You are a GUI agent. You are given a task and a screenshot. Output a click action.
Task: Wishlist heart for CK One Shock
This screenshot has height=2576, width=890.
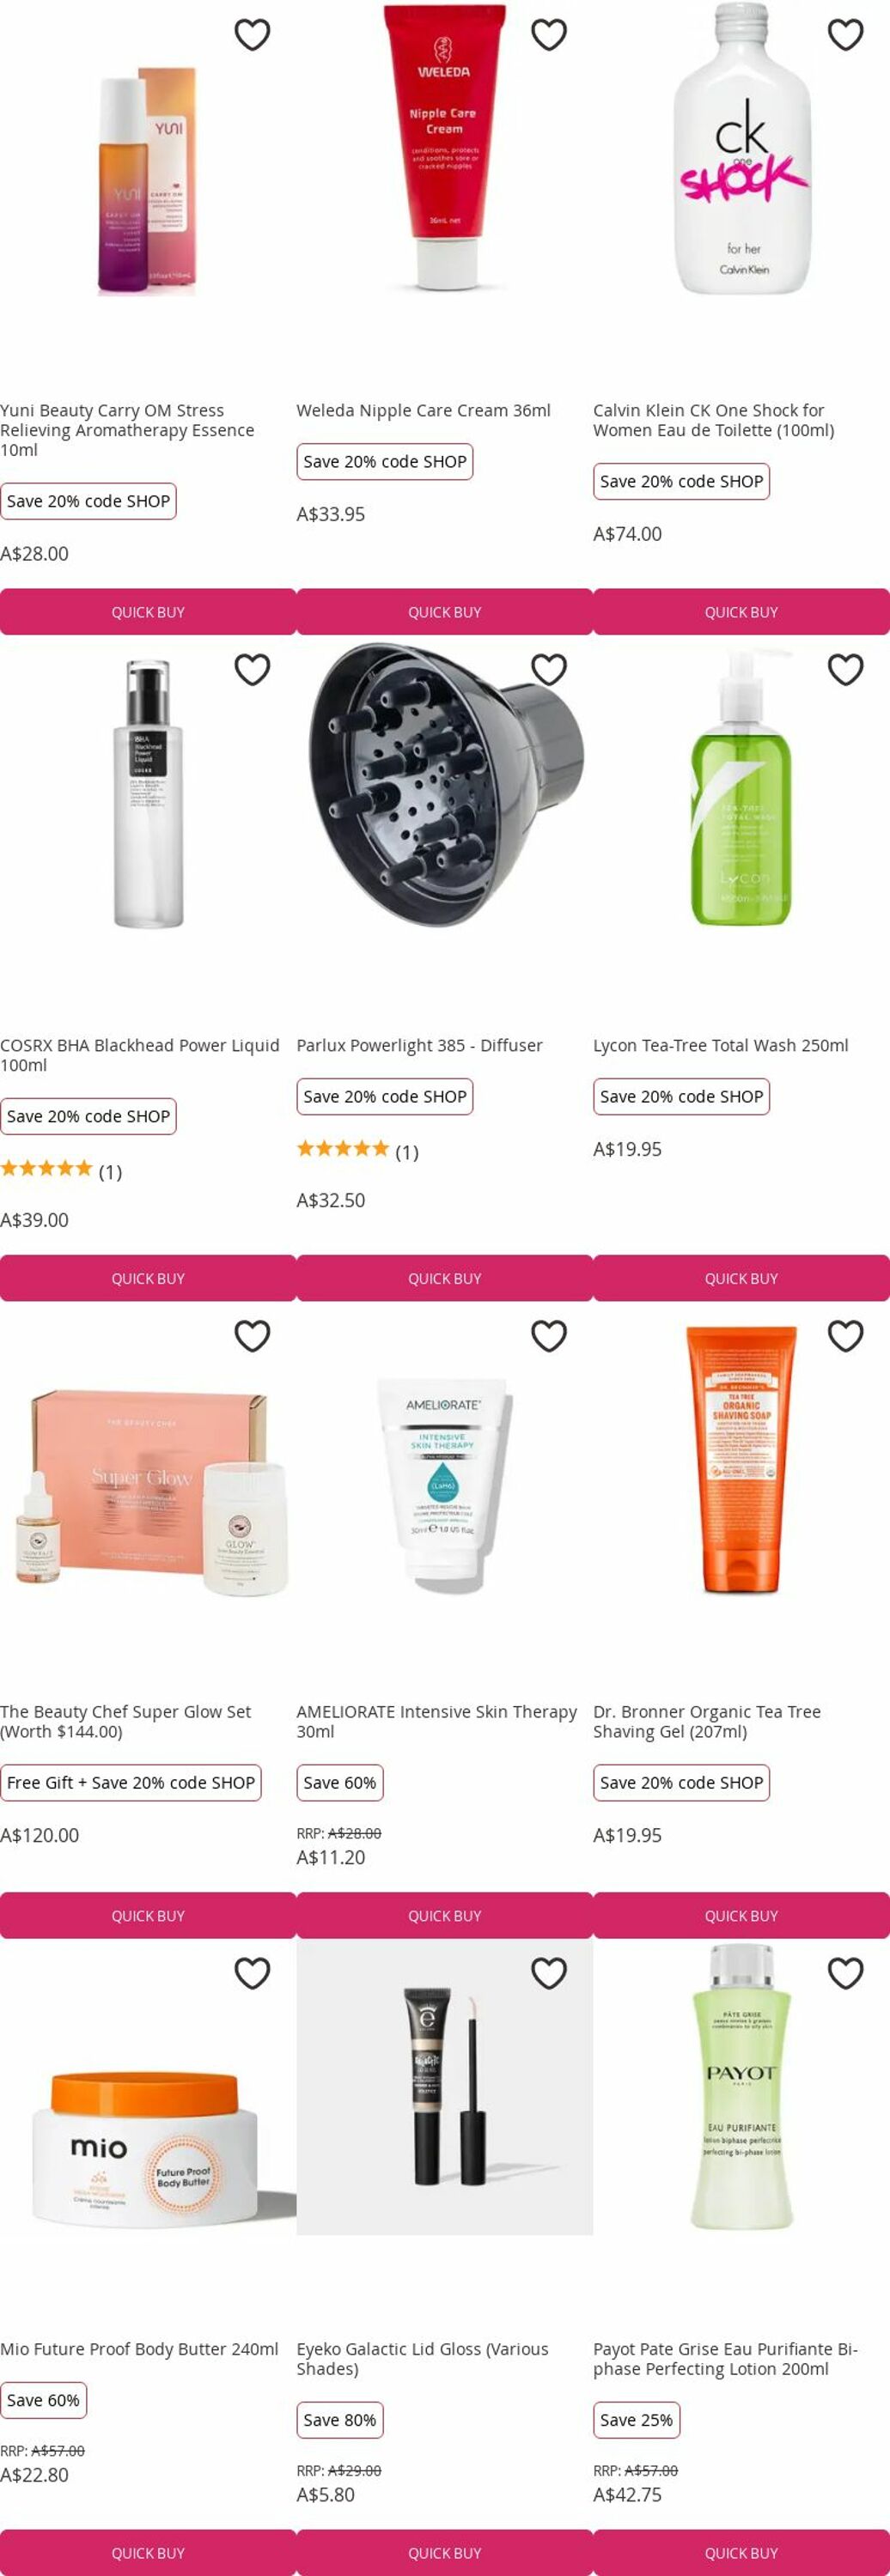click(846, 35)
